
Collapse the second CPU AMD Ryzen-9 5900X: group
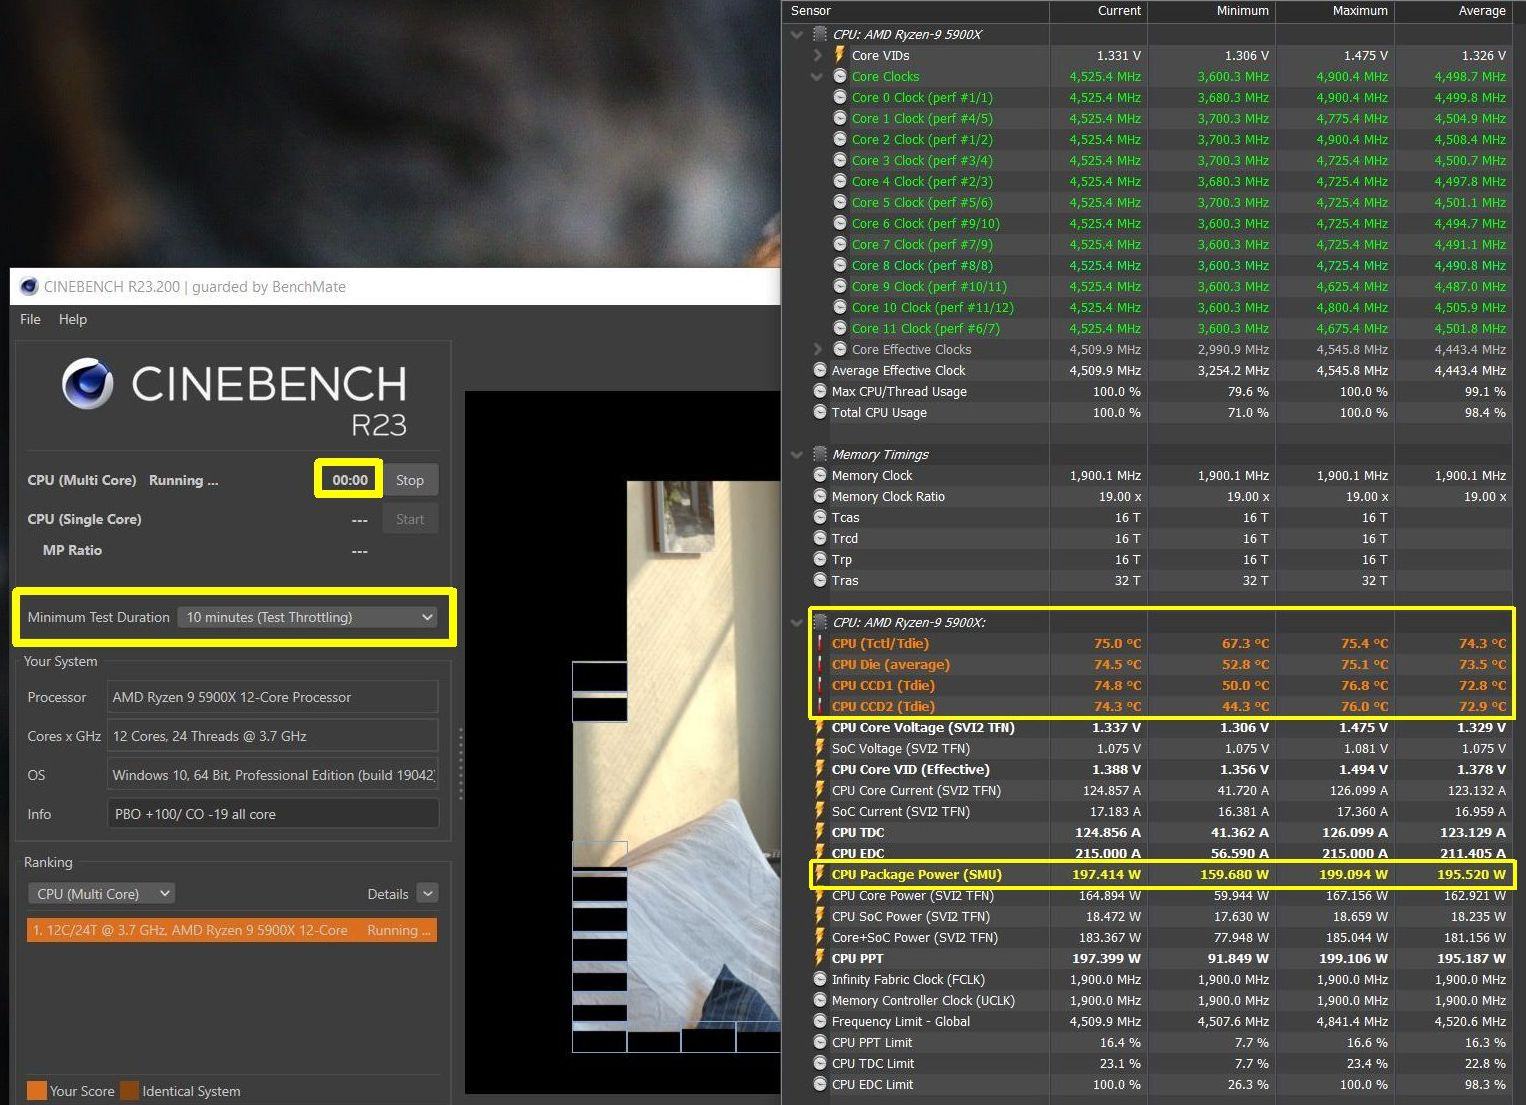(x=797, y=622)
